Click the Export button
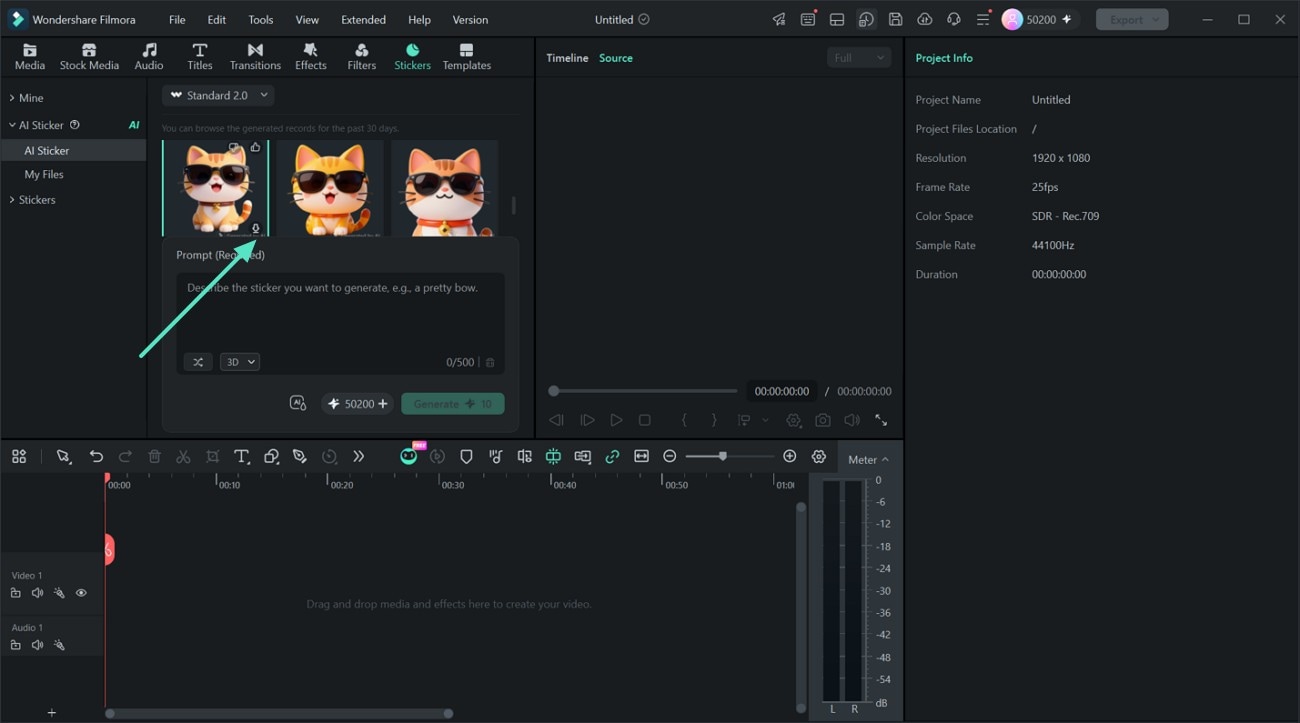The height and width of the screenshot is (723, 1300). click(x=1132, y=19)
